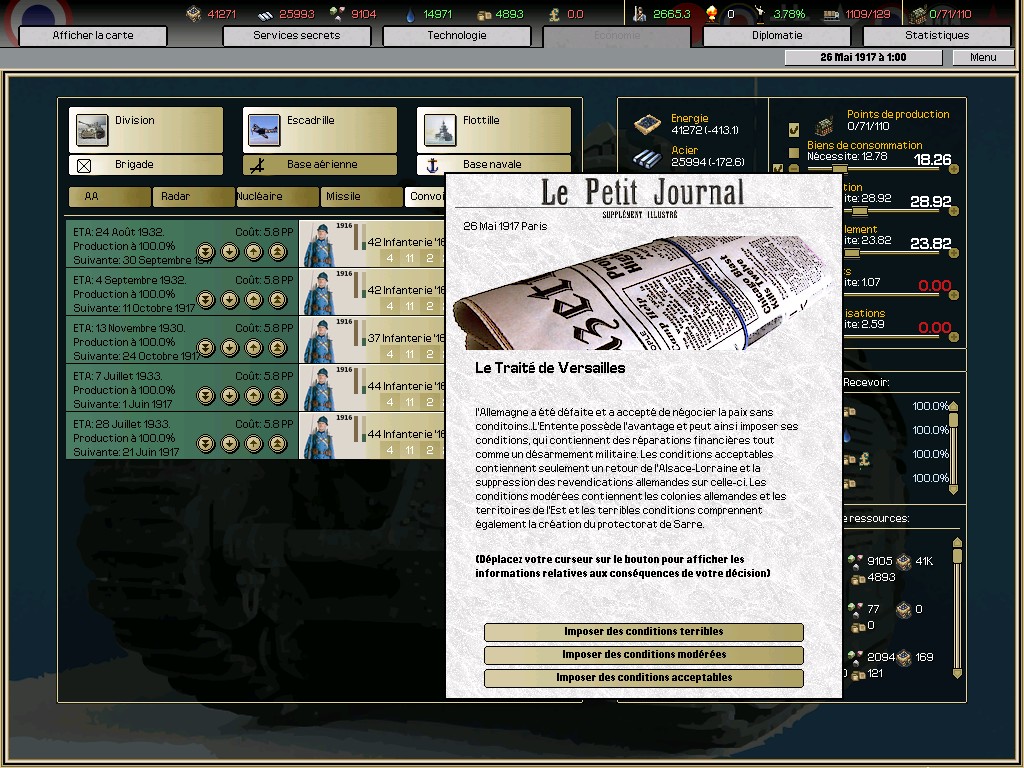Click round button right of the 1.07 need slider

[x=953, y=295]
